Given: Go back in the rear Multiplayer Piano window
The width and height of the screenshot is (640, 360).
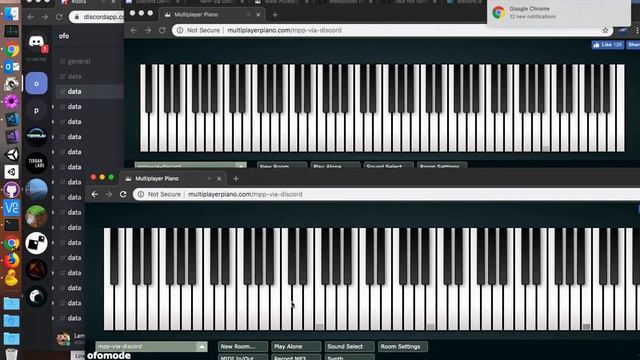Looking at the screenshot, I should [134, 30].
